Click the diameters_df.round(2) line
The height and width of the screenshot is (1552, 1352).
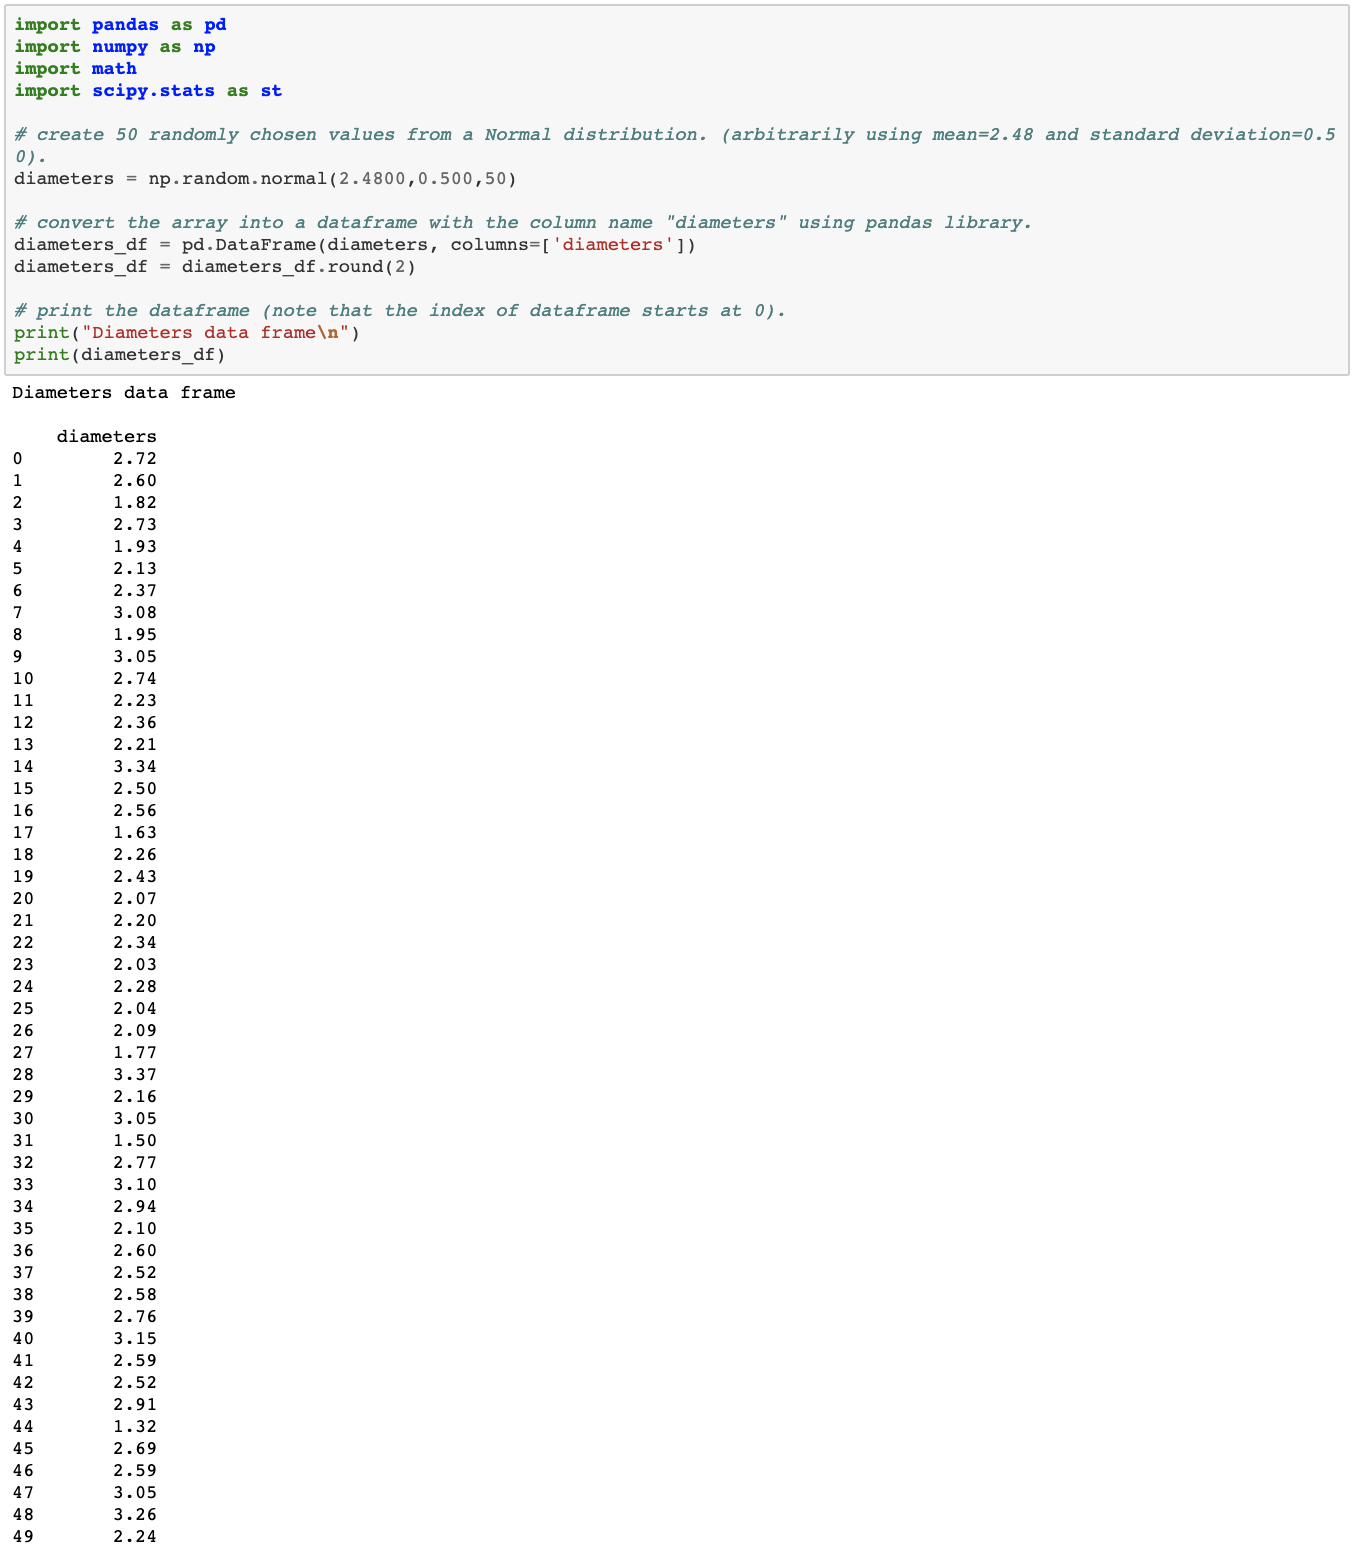(x=215, y=267)
